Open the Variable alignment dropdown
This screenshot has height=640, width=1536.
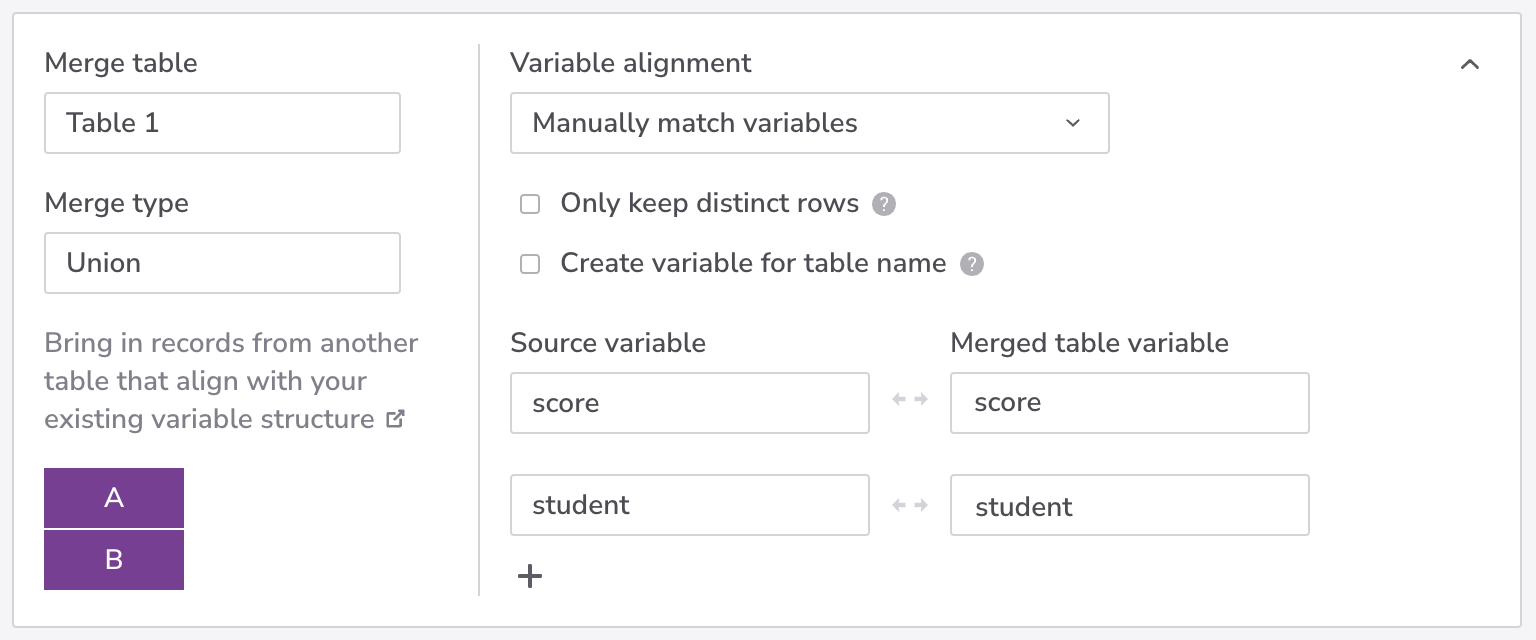click(x=809, y=123)
